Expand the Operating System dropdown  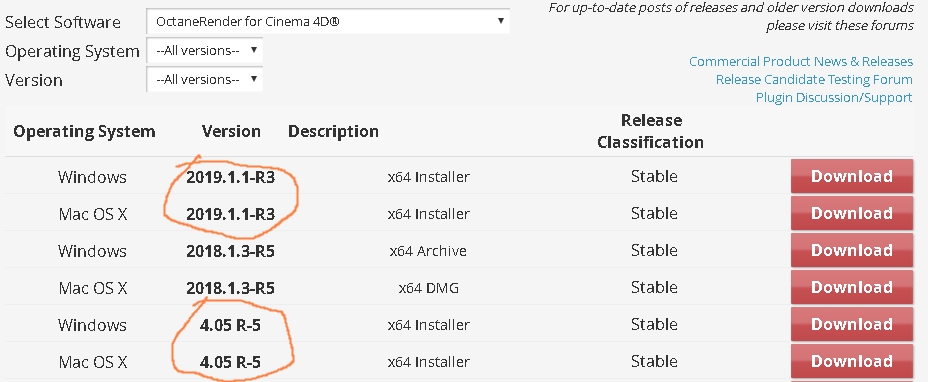tap(204, 50)
